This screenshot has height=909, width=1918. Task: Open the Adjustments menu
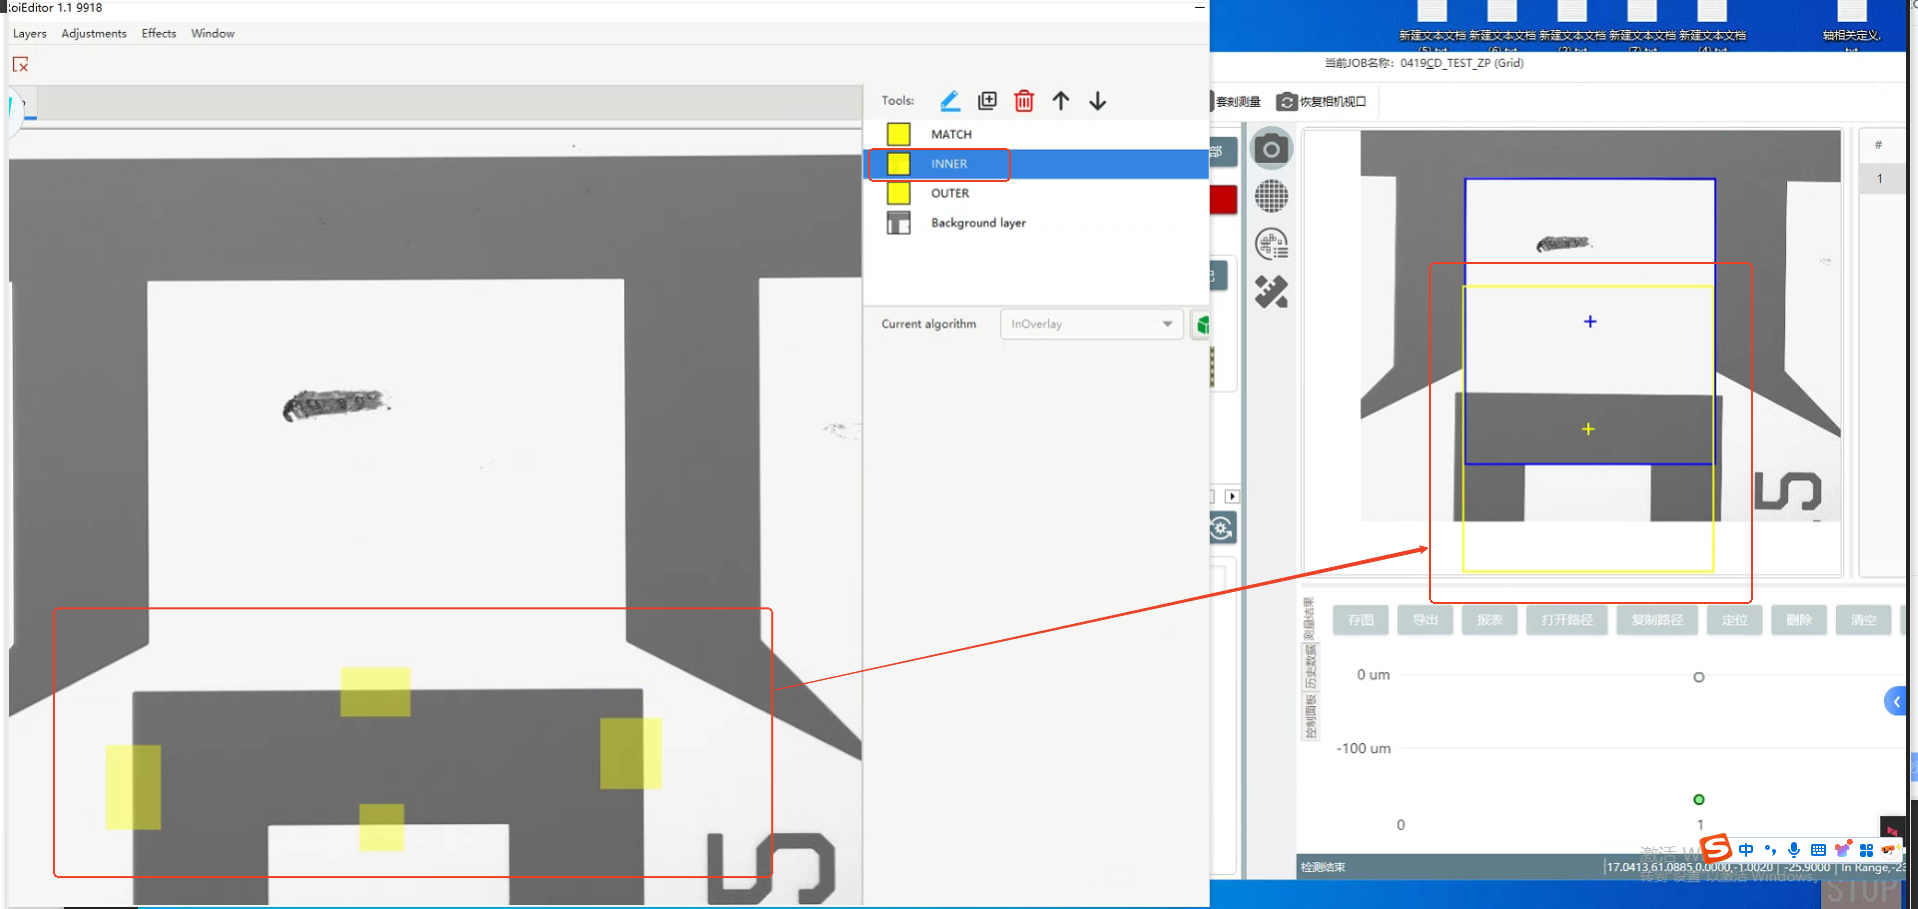(94, 34)
